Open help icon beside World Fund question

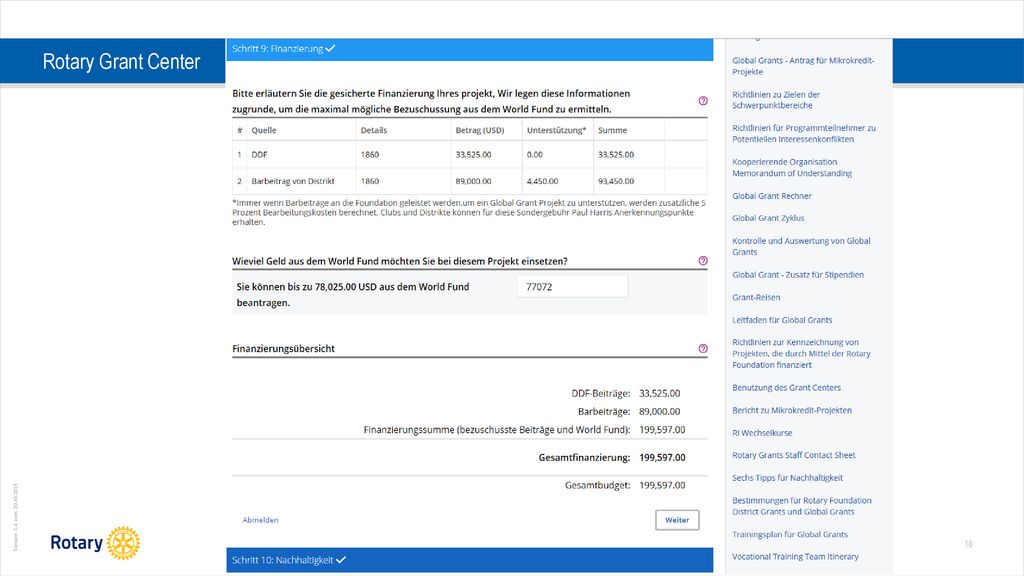click(703, 261)
